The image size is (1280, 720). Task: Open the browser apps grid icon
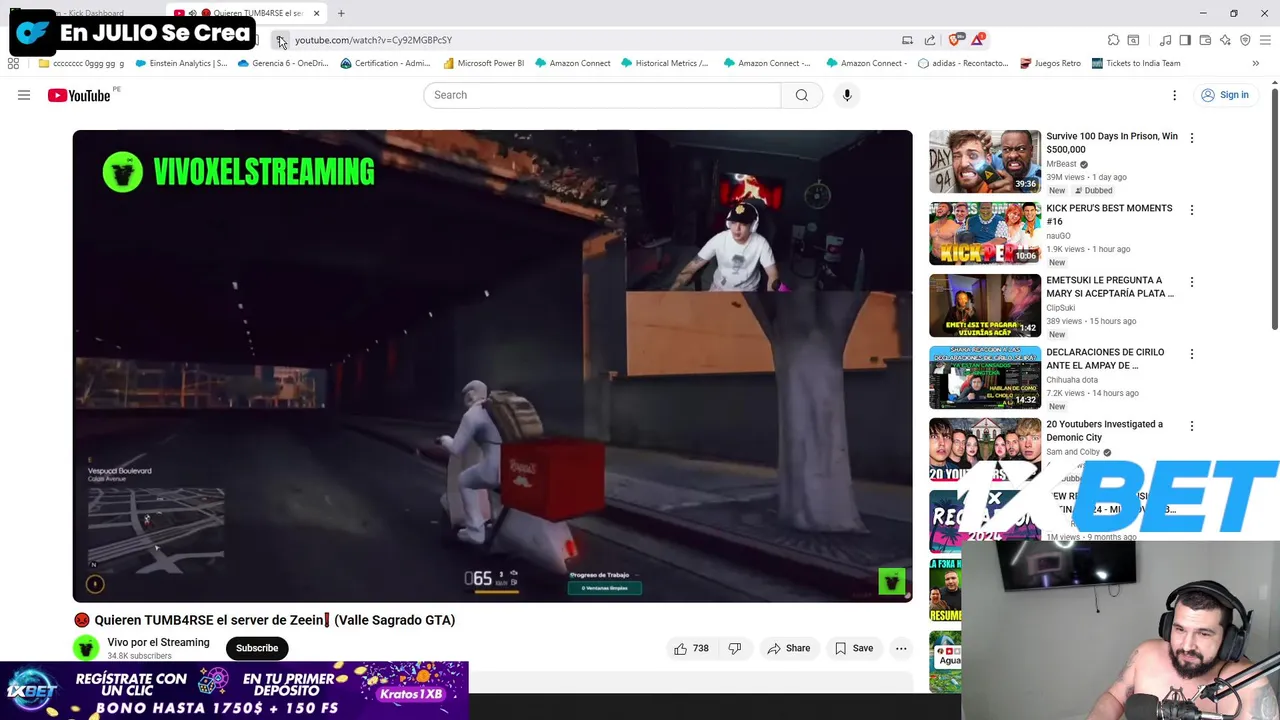pyautogui.click(x=13, y=63)
